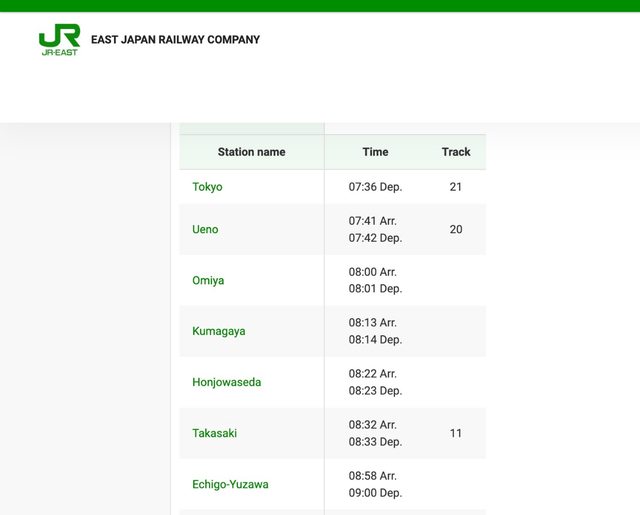
Task: Select Ueno's 07:42 departure time
Action: [x=375, y=238]
